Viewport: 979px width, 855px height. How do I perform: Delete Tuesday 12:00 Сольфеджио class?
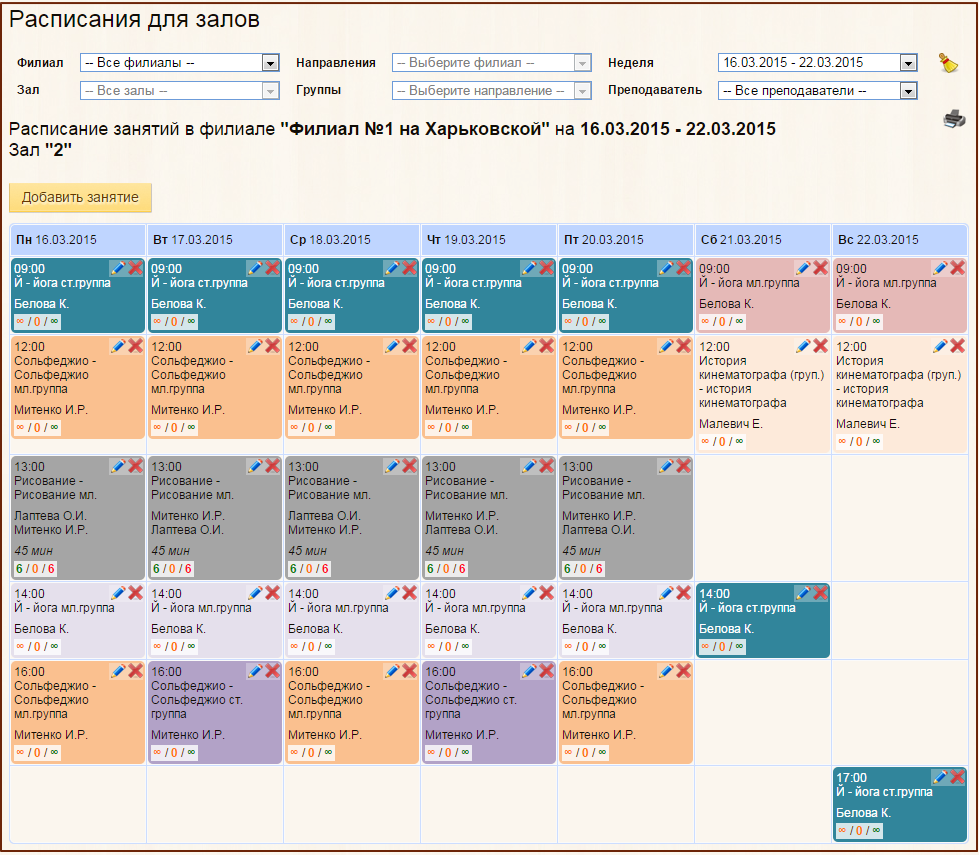click(272, 346)
